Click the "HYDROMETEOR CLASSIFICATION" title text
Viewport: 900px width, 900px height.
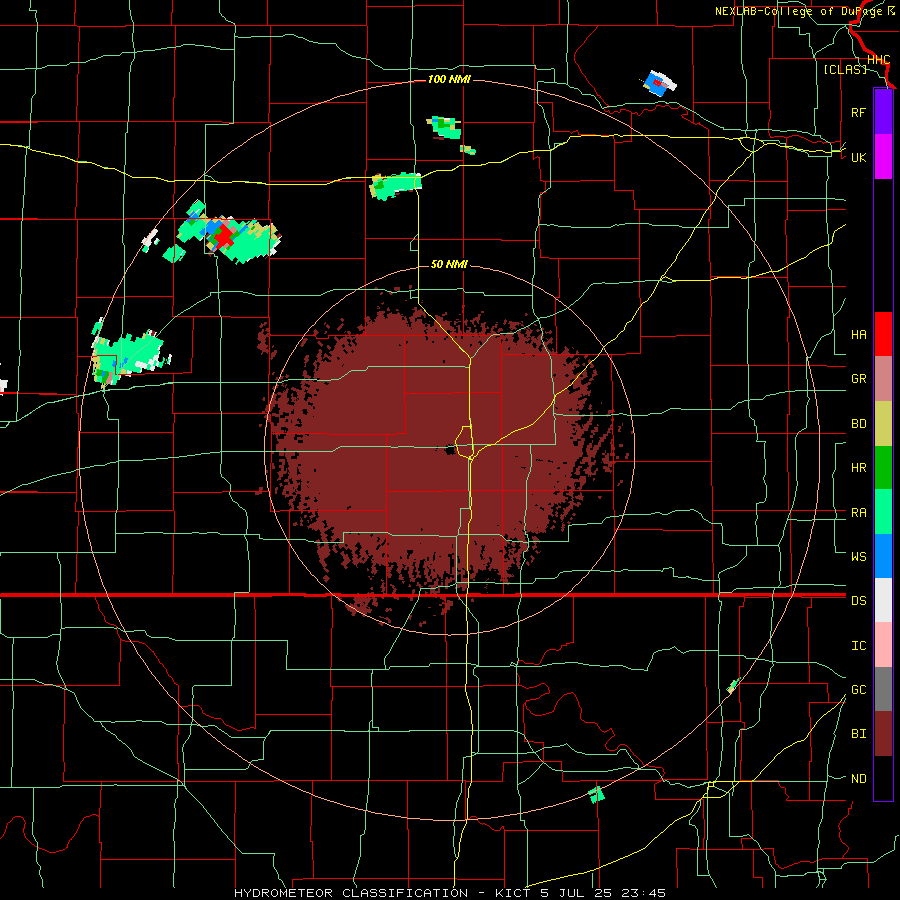pyautogui.click(x=351, y=893)
